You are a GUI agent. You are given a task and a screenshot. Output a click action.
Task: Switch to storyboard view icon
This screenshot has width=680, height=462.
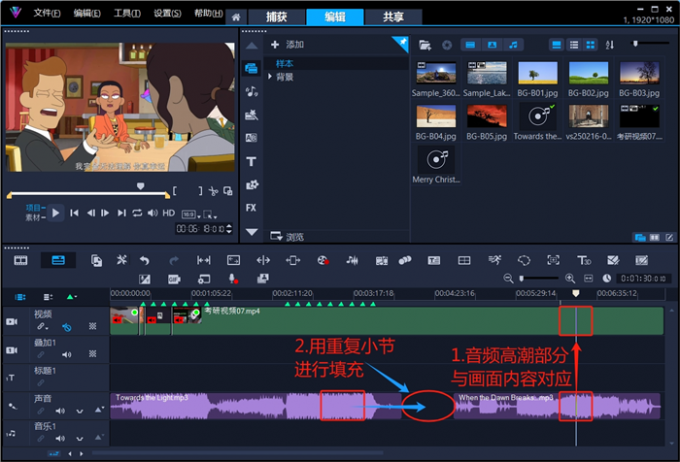(20, 260)
